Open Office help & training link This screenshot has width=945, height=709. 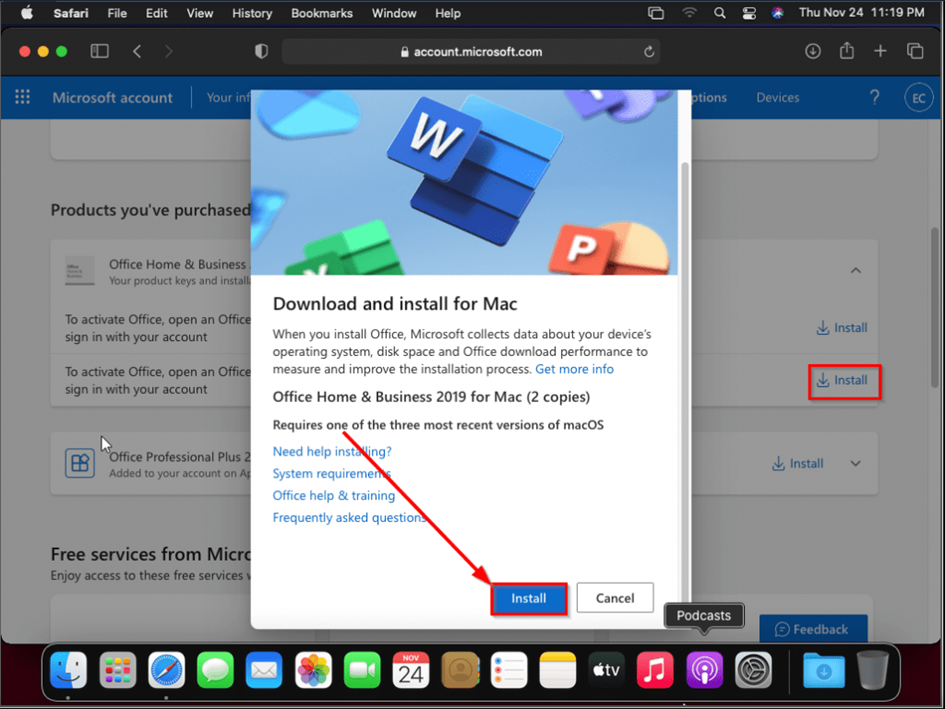click(334, 496)
